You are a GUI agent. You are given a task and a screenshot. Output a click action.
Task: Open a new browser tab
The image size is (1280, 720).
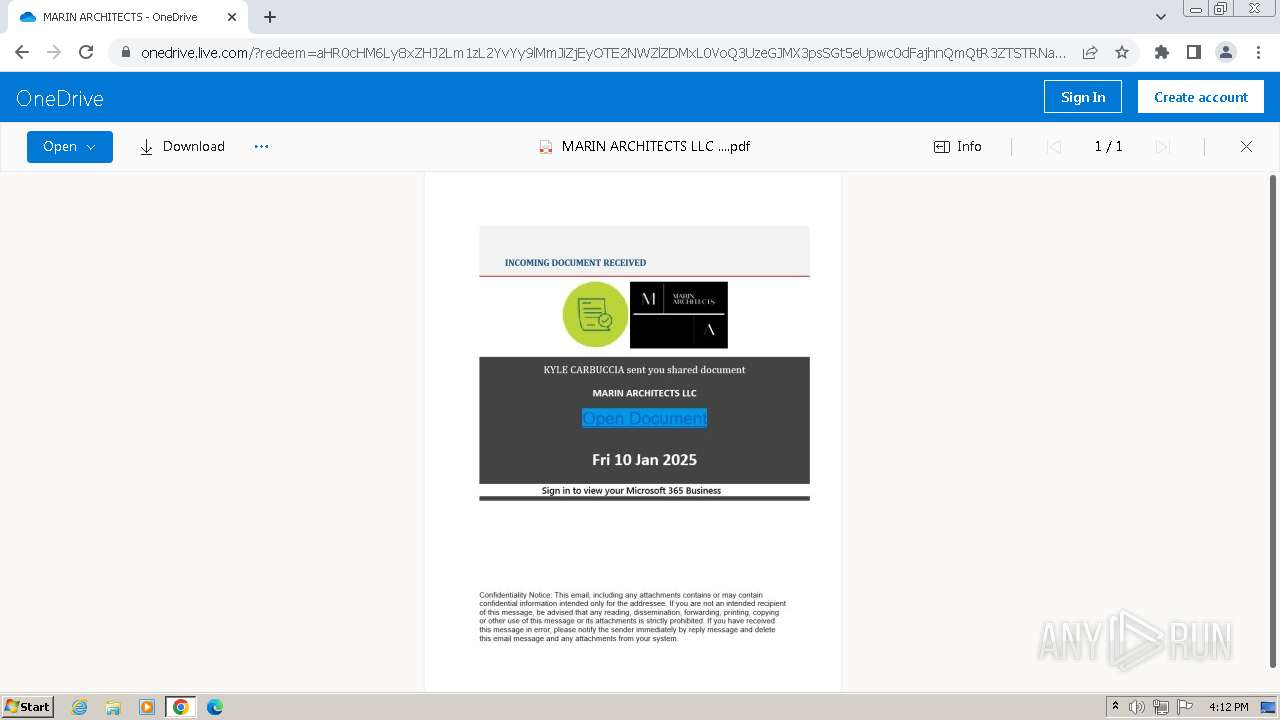270,17
